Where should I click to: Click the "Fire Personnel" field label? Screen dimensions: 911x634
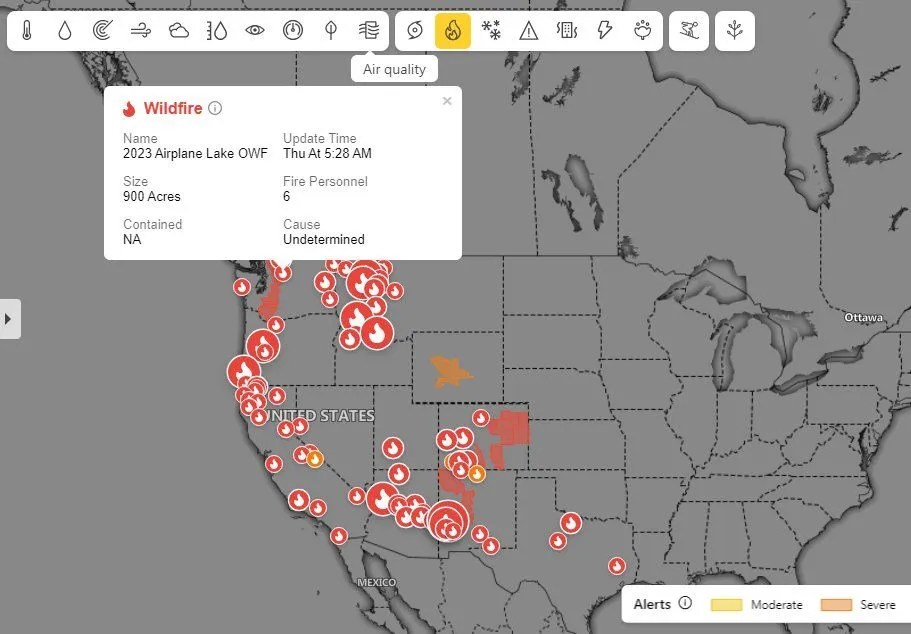click(x=325, y=181)
